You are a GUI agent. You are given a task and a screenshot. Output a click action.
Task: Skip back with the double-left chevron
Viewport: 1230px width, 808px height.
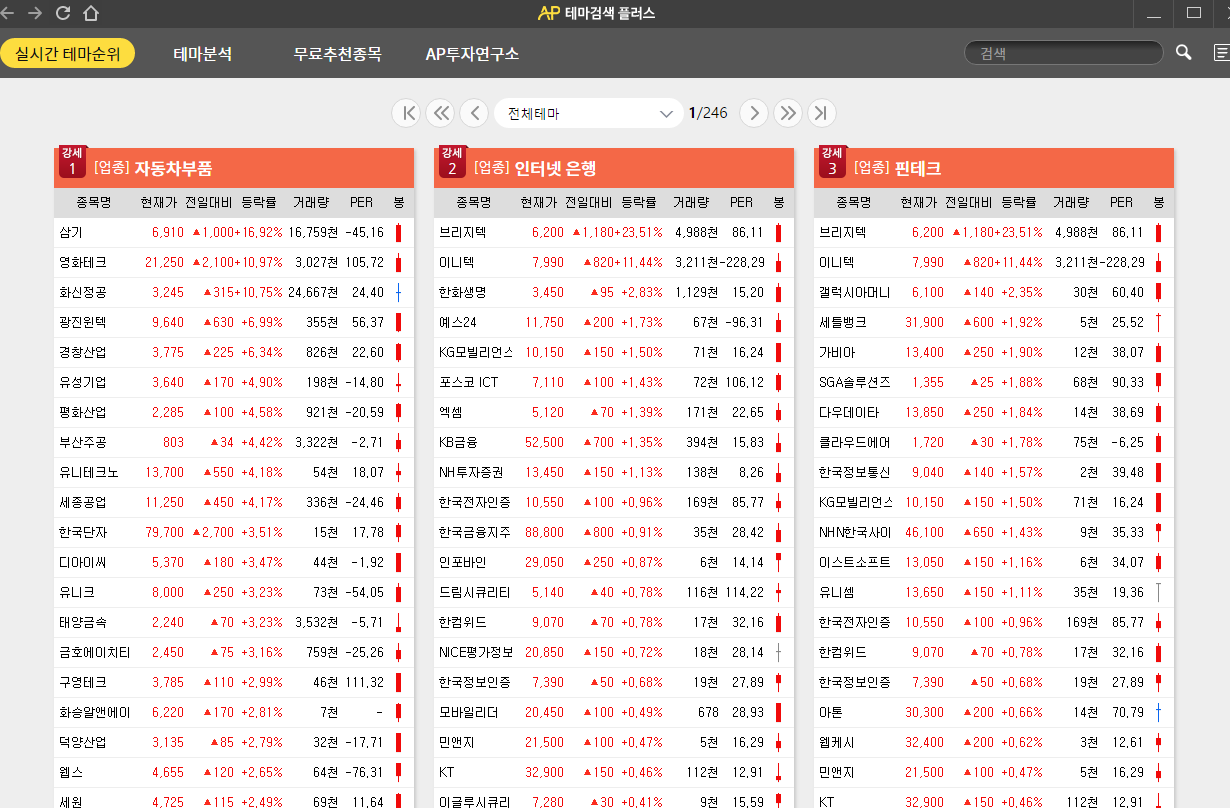440,113
